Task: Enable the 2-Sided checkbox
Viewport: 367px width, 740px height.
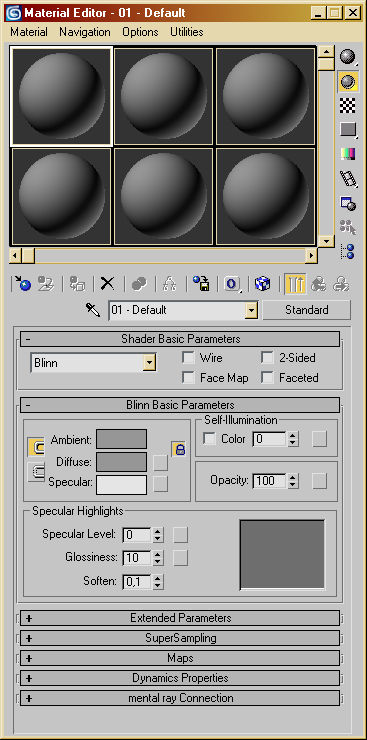Action: pos(267,358)
